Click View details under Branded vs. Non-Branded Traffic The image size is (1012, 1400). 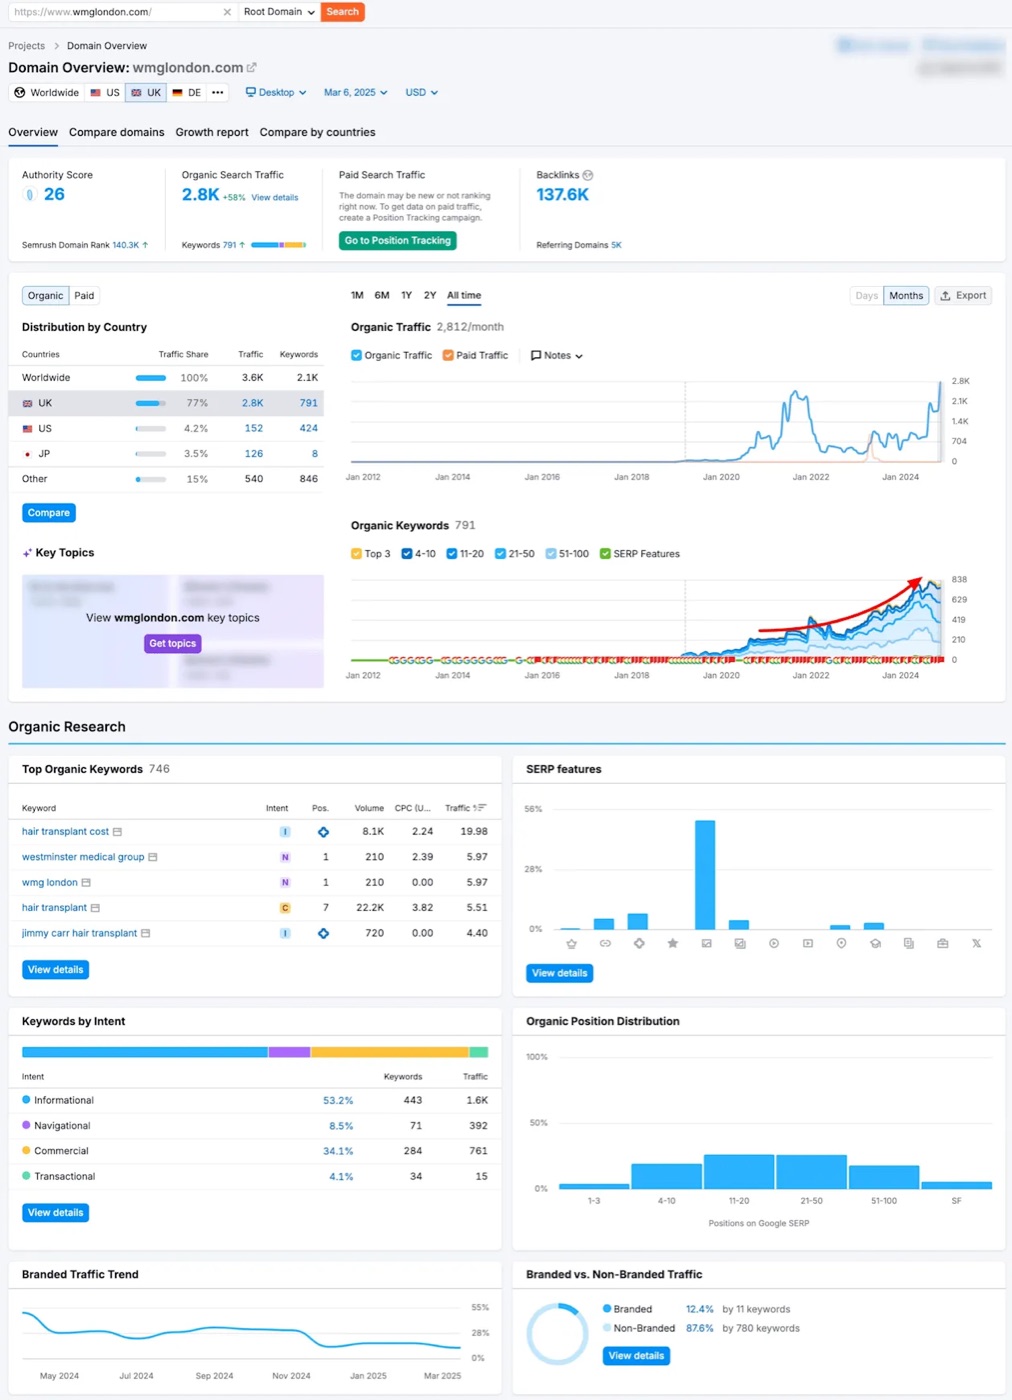coord(637,1357)
